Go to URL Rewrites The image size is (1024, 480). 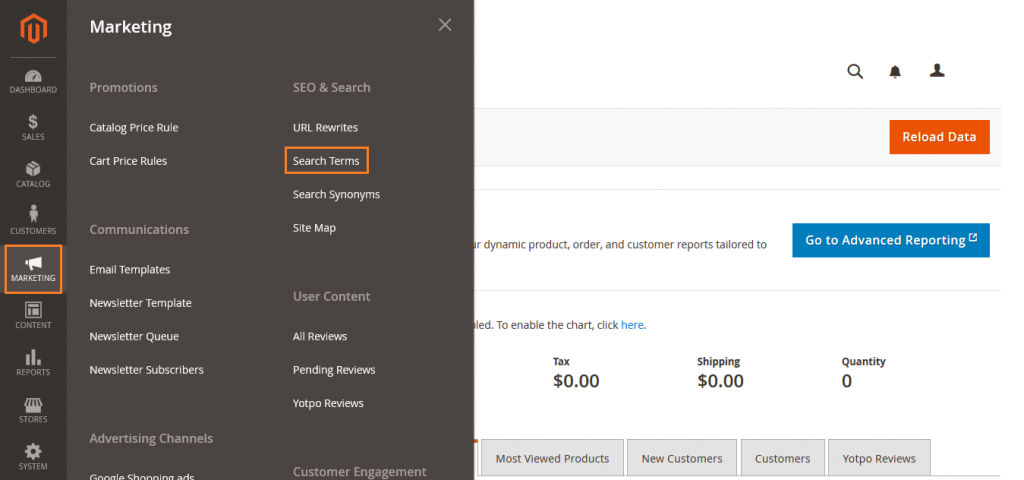[x=325, y=127]
